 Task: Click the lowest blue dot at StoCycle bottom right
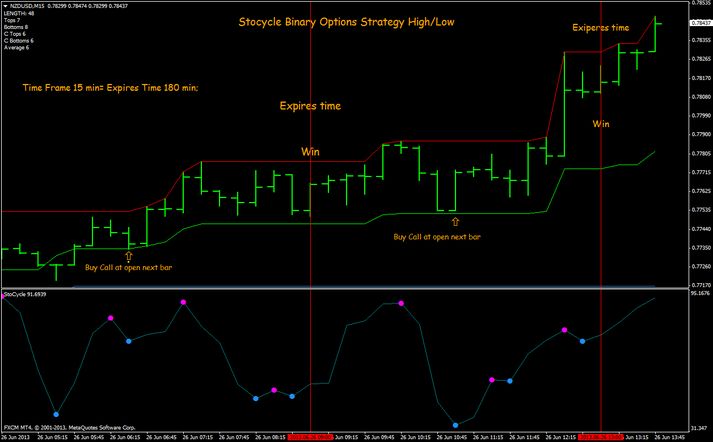click(x=455, y=425)
